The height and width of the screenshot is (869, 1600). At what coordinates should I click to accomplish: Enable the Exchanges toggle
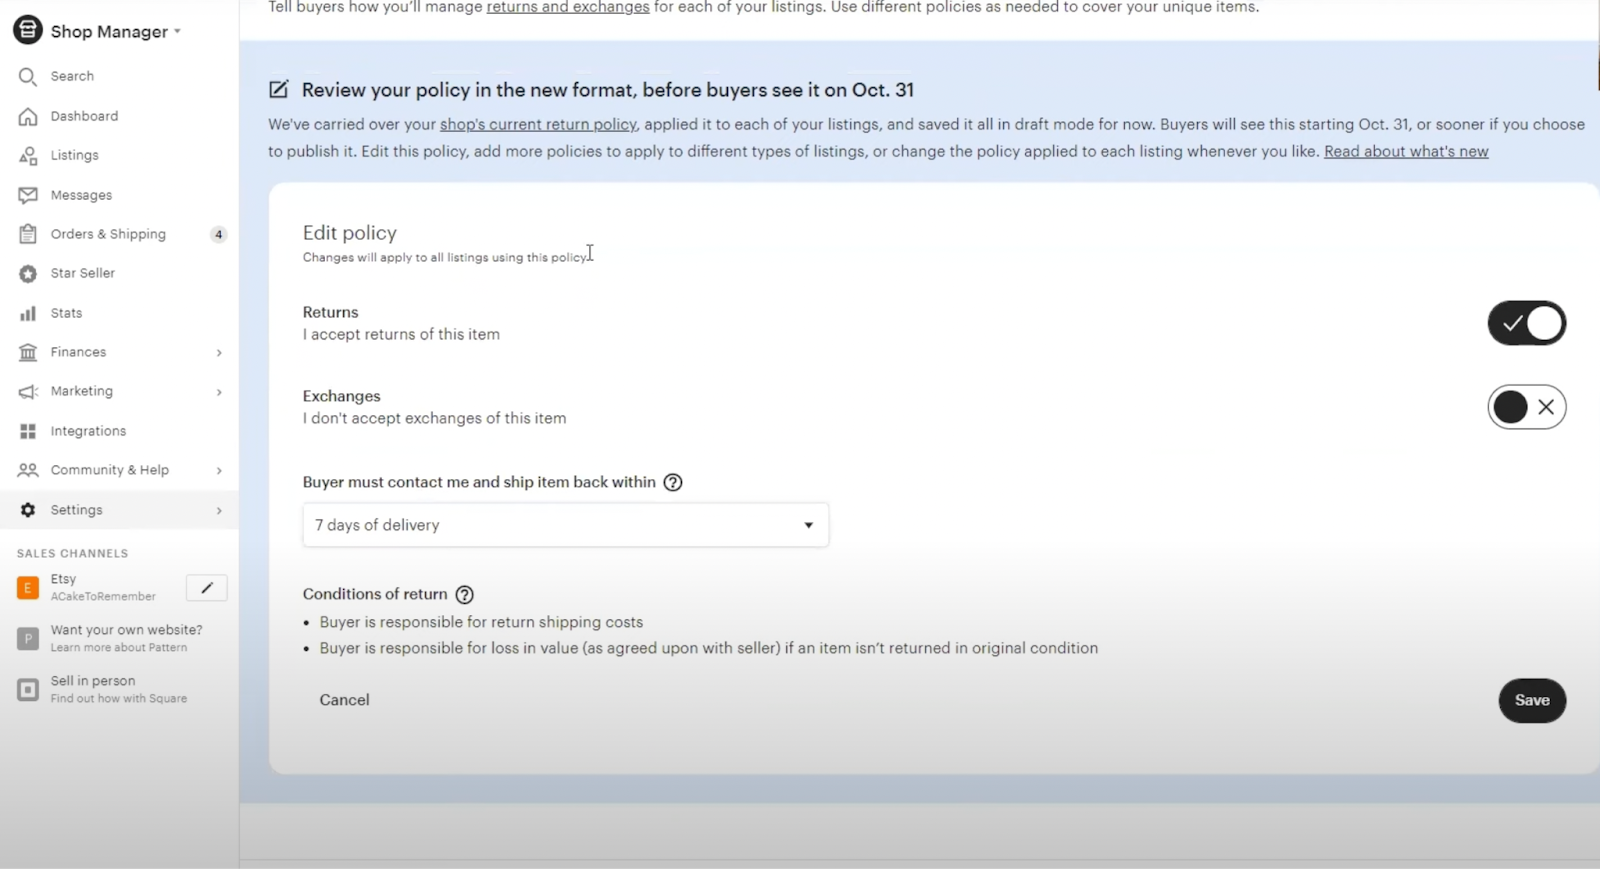tap(1526, 407)
